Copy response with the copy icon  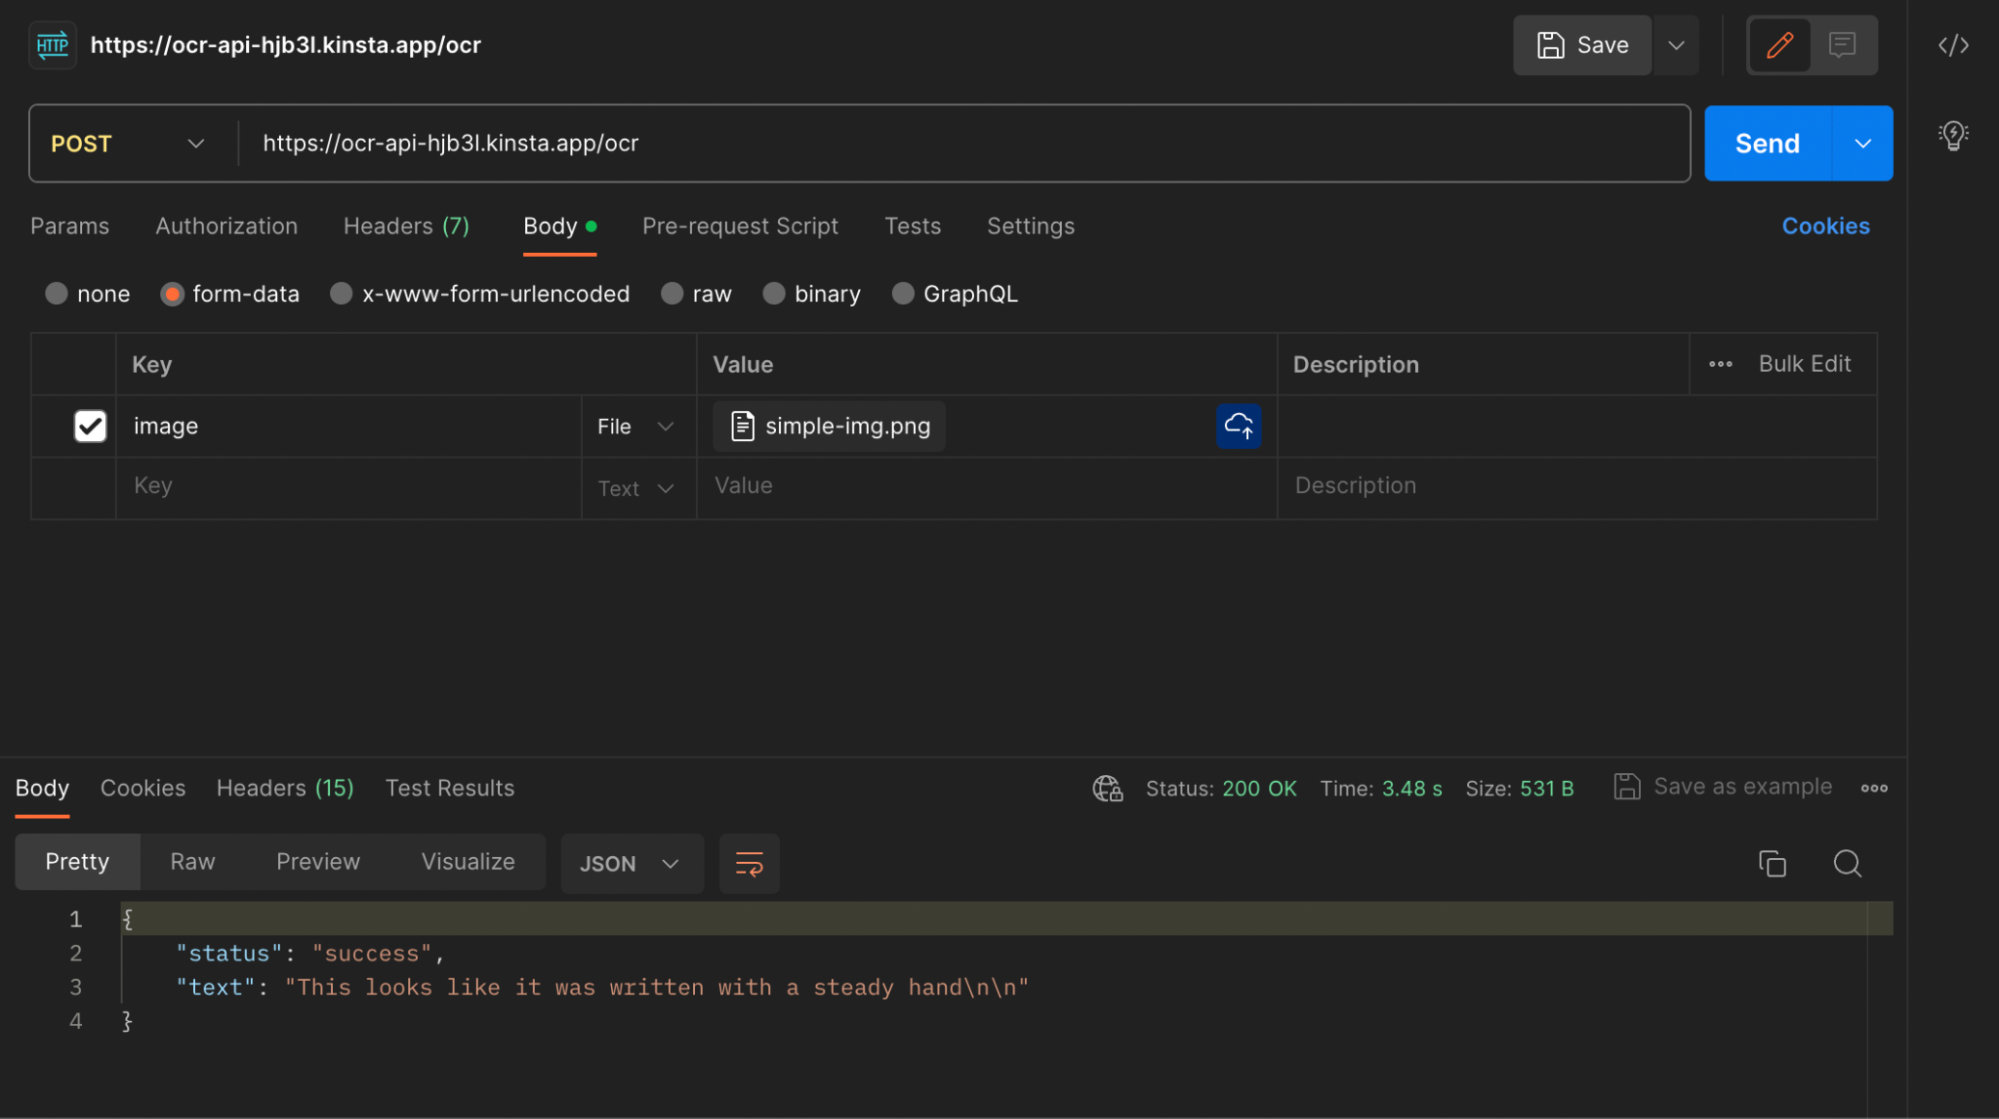pos(1772,863)
